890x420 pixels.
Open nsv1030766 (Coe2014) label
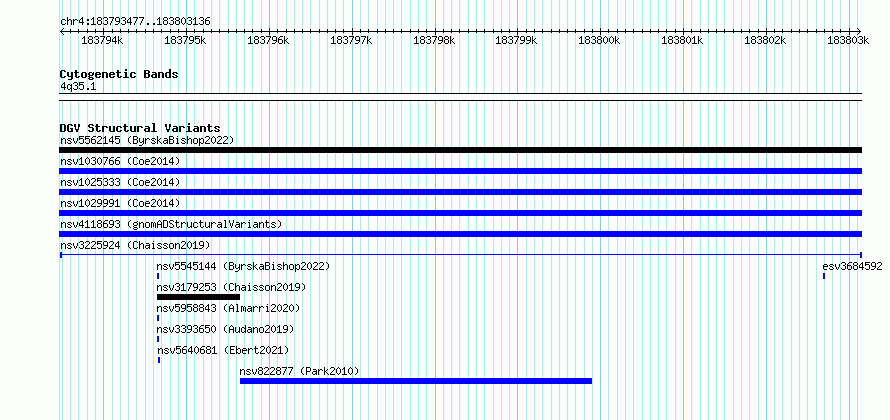pos(120,161)
